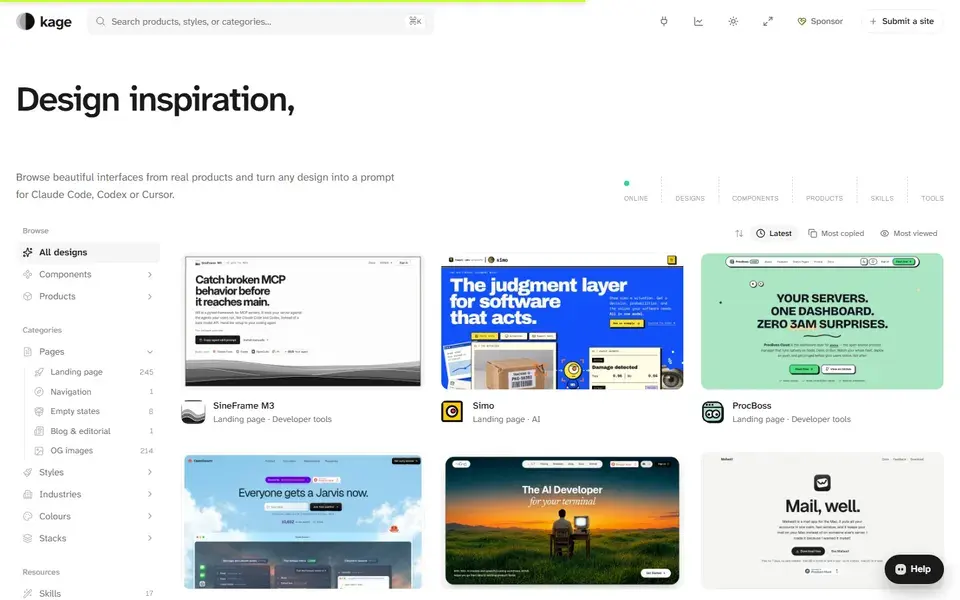Click the magnifier icon in the search bar
Image resolution: width=960 pixels, height=600 pixels.
[100, 21]
